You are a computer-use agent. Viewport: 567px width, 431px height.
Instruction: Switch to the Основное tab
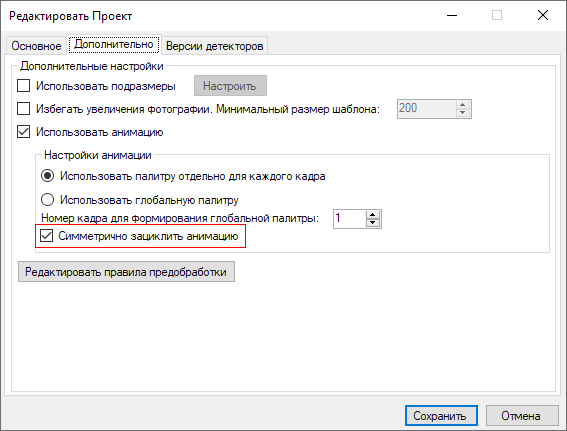click(x=36, y=46)
